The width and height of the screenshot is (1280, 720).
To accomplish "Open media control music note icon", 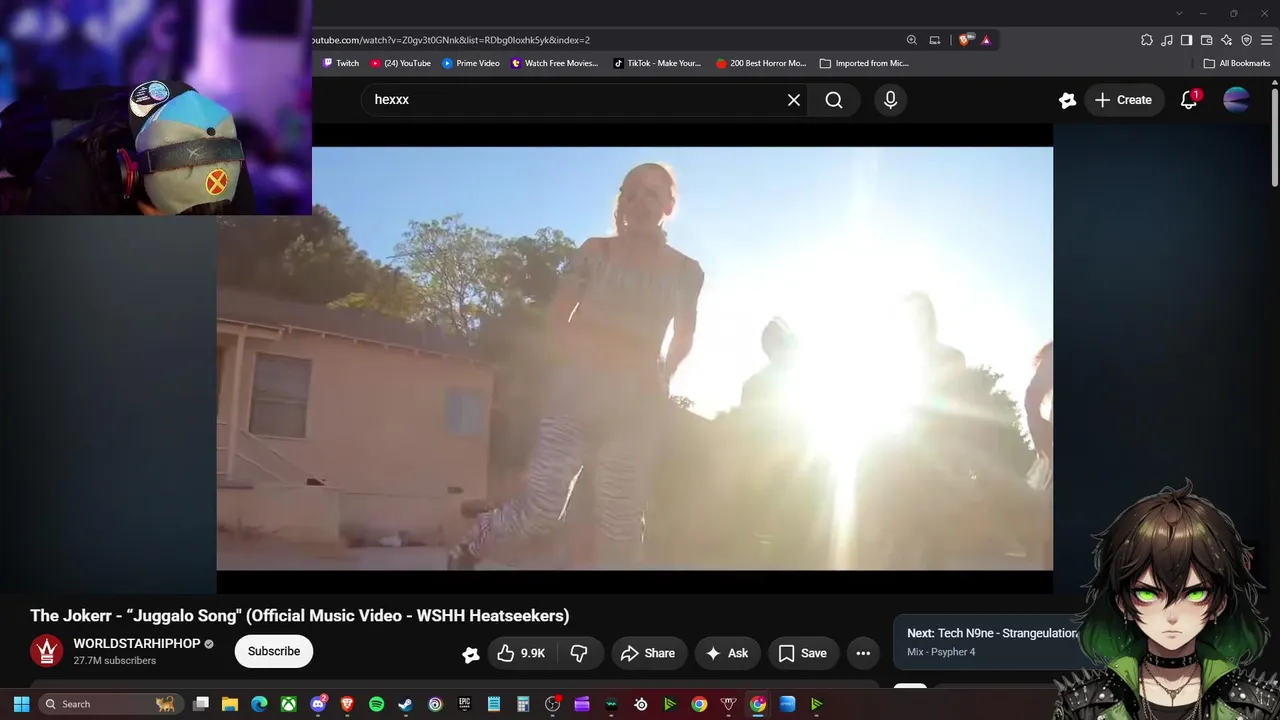I will pos(1167,40).
